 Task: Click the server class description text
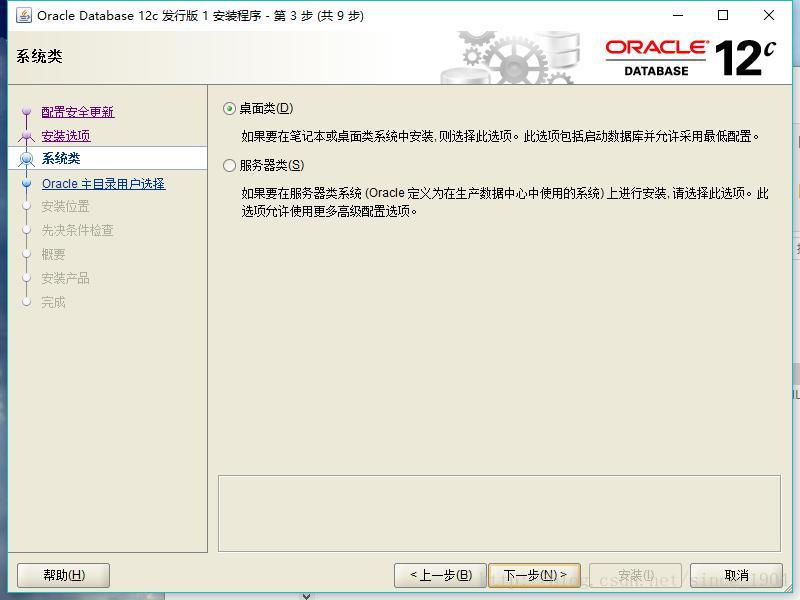click(505, 202)
